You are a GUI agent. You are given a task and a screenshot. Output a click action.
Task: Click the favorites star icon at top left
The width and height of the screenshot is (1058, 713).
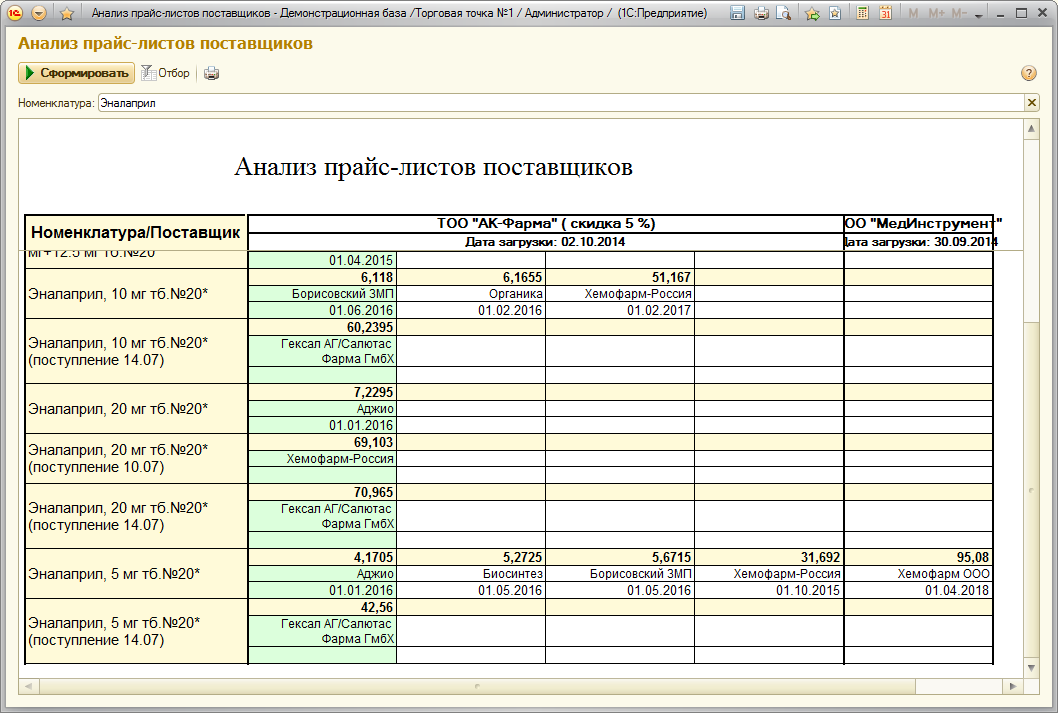(x=67, y=13)
